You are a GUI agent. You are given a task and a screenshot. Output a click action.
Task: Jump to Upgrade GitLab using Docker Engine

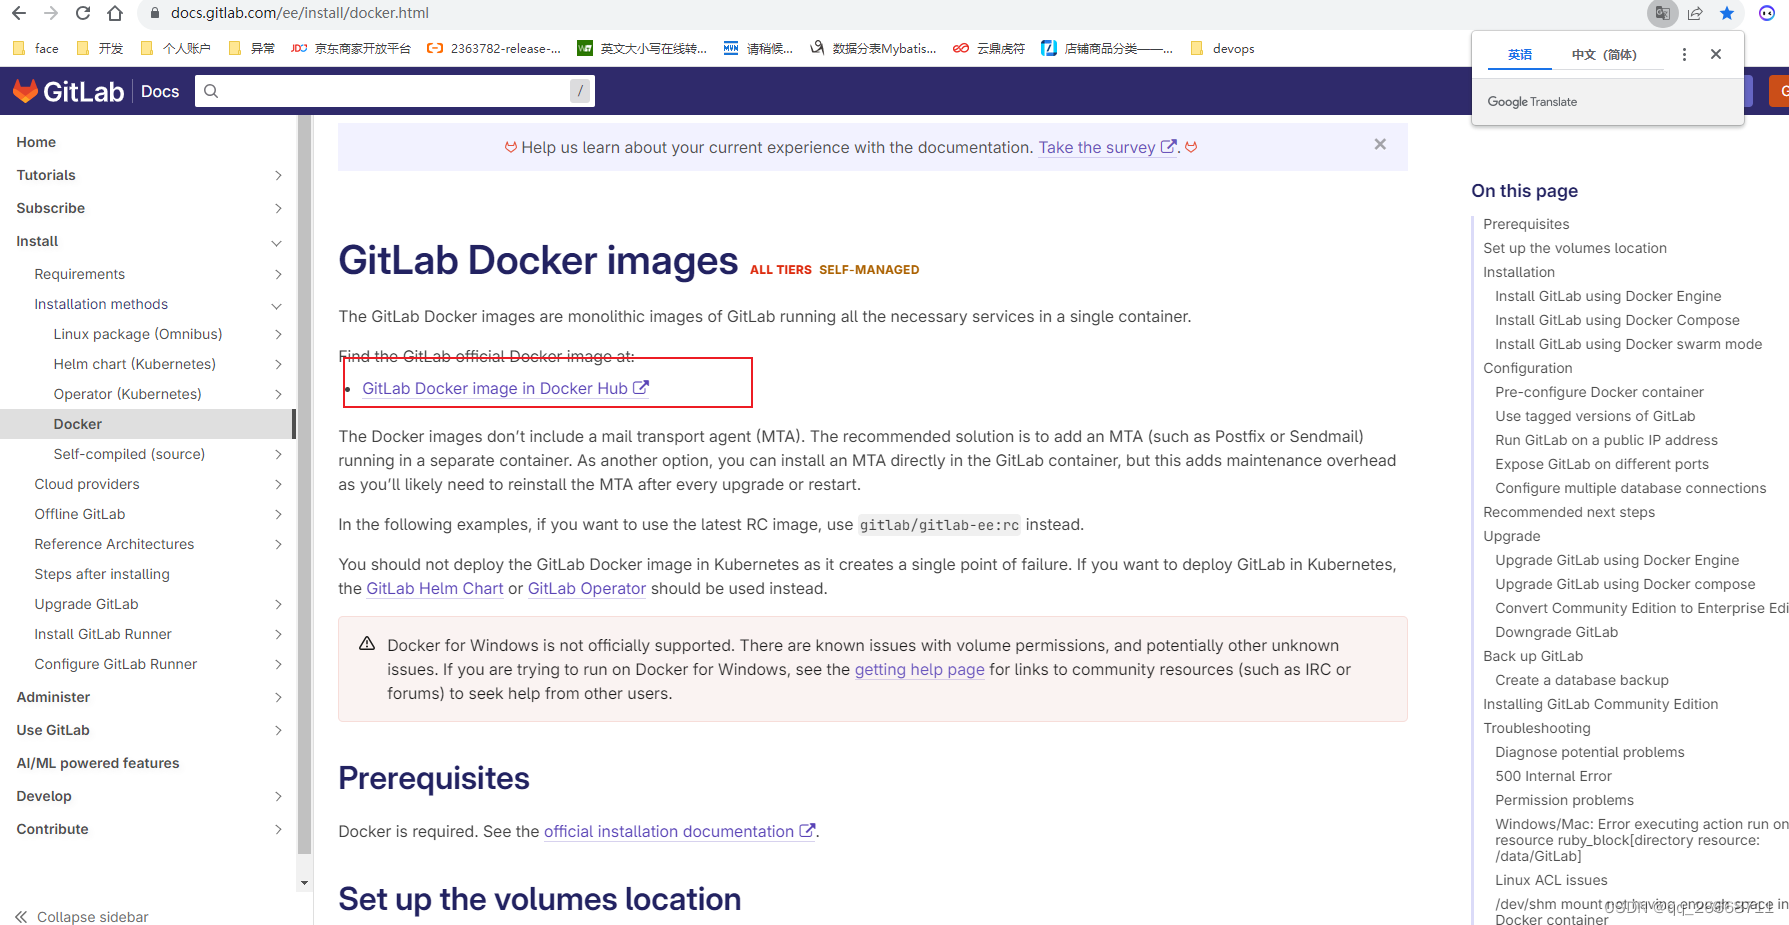(1617, 560)
